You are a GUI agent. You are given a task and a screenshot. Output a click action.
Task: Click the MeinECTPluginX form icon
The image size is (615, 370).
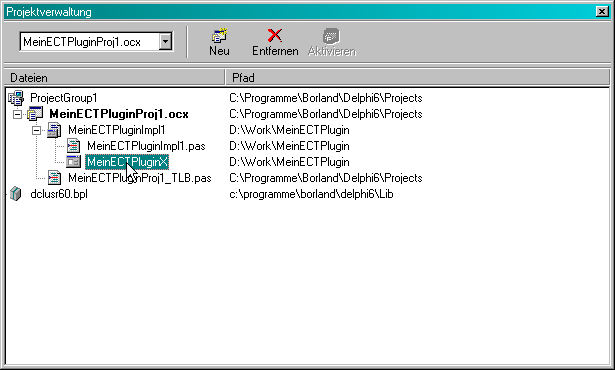73,162
